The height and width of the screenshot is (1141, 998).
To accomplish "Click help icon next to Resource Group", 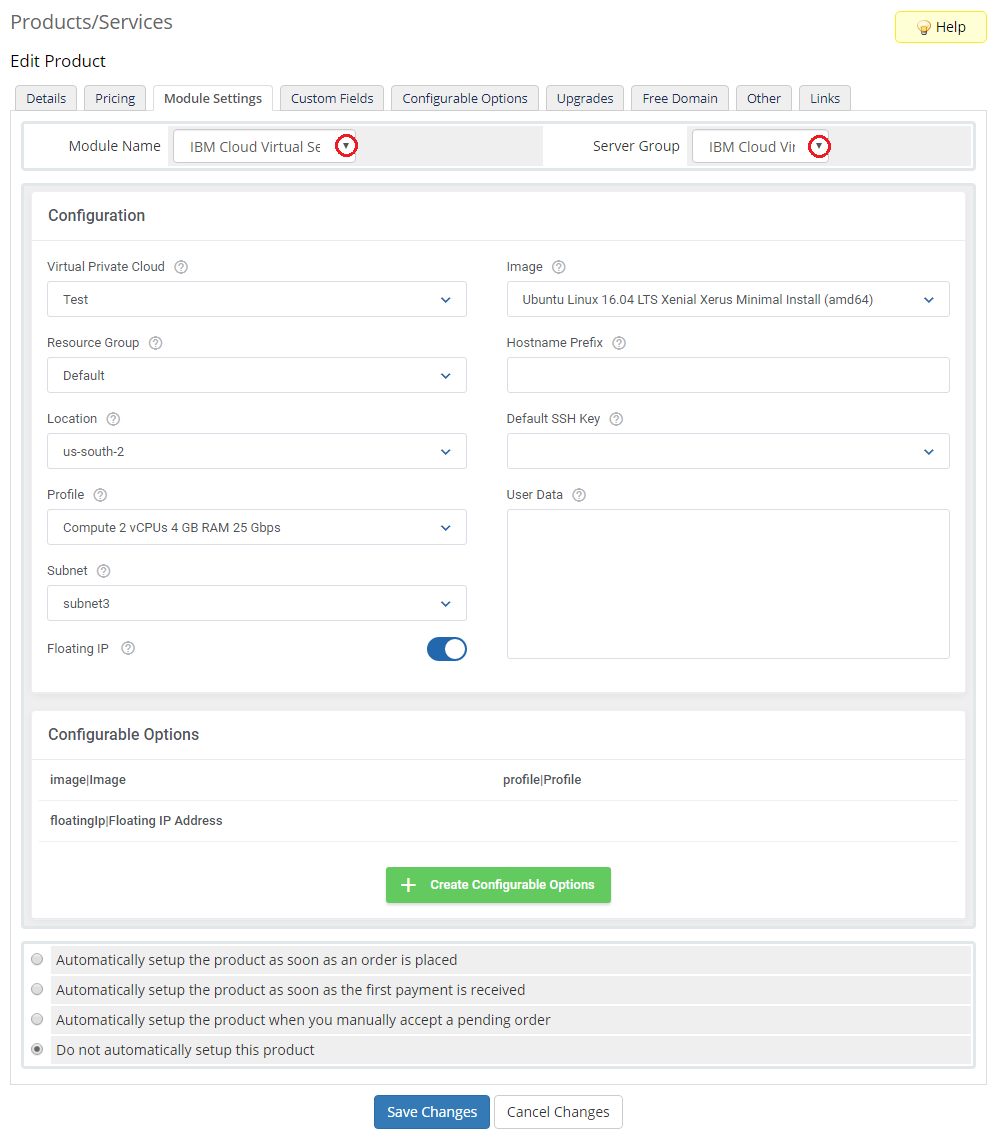I will [155, 343].
